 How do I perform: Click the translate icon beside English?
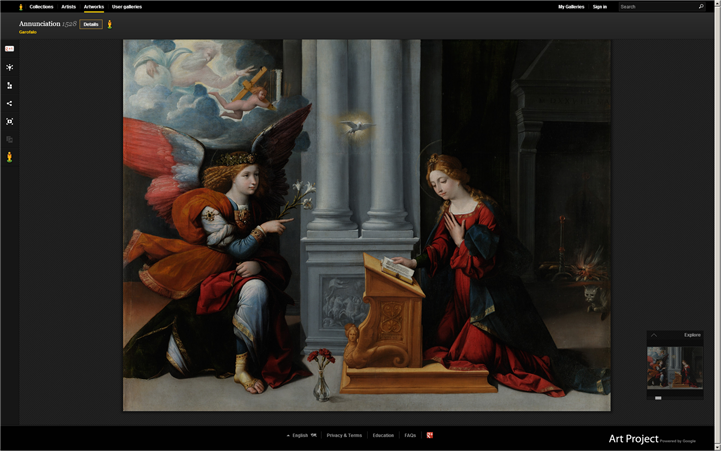tap(314, 435)
